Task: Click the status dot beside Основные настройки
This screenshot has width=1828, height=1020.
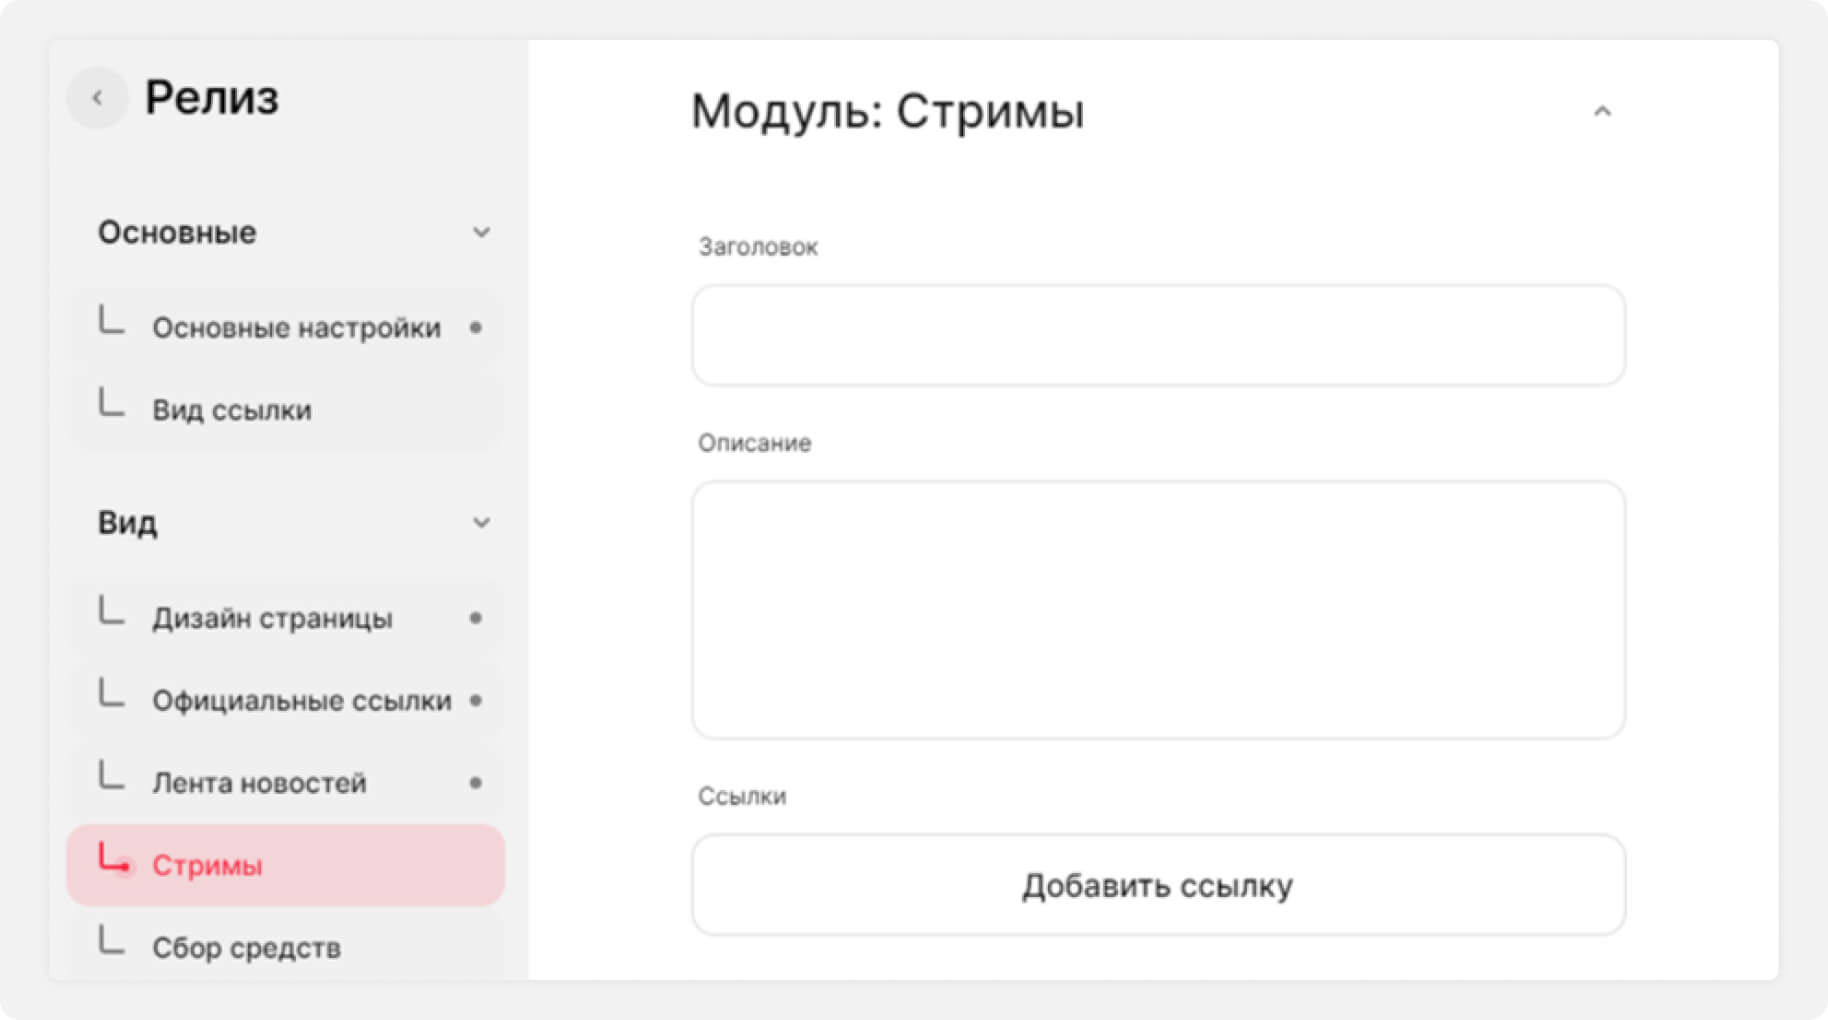Action: pyautogui.click(x=476, y=328)
